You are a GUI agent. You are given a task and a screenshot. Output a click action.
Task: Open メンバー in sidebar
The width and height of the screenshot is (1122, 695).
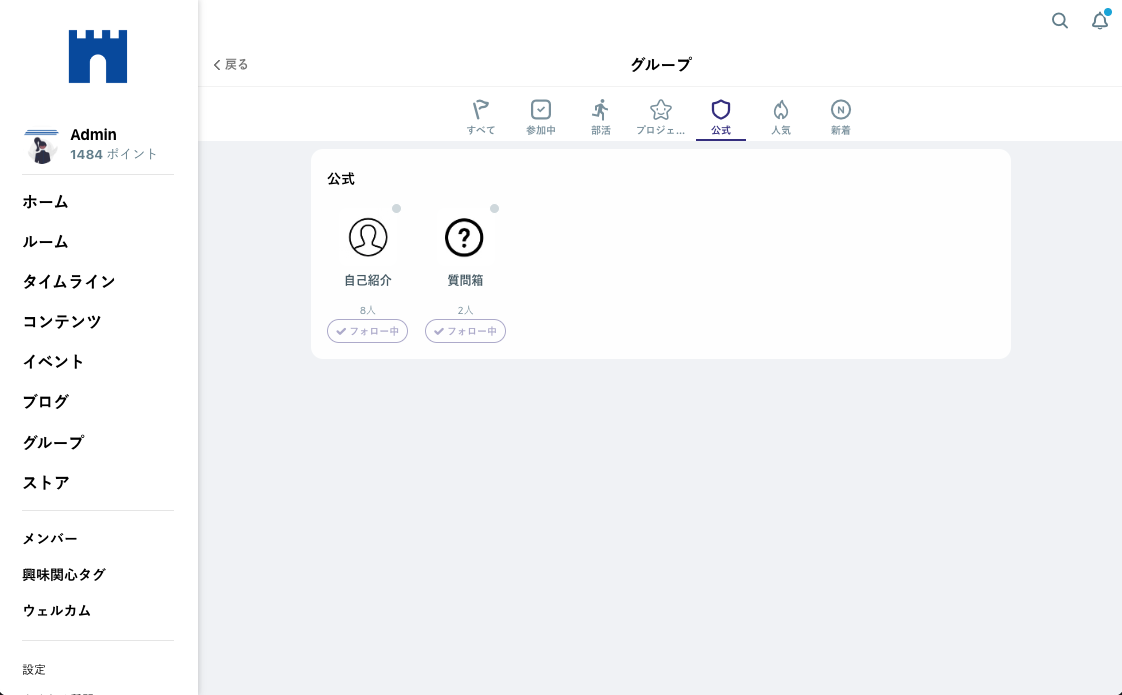(50, 539)
